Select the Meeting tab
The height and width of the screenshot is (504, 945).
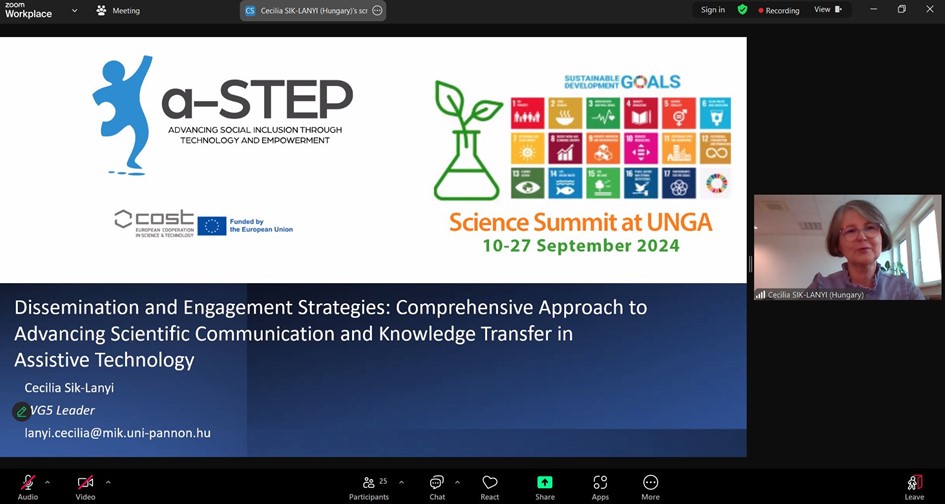118,10
